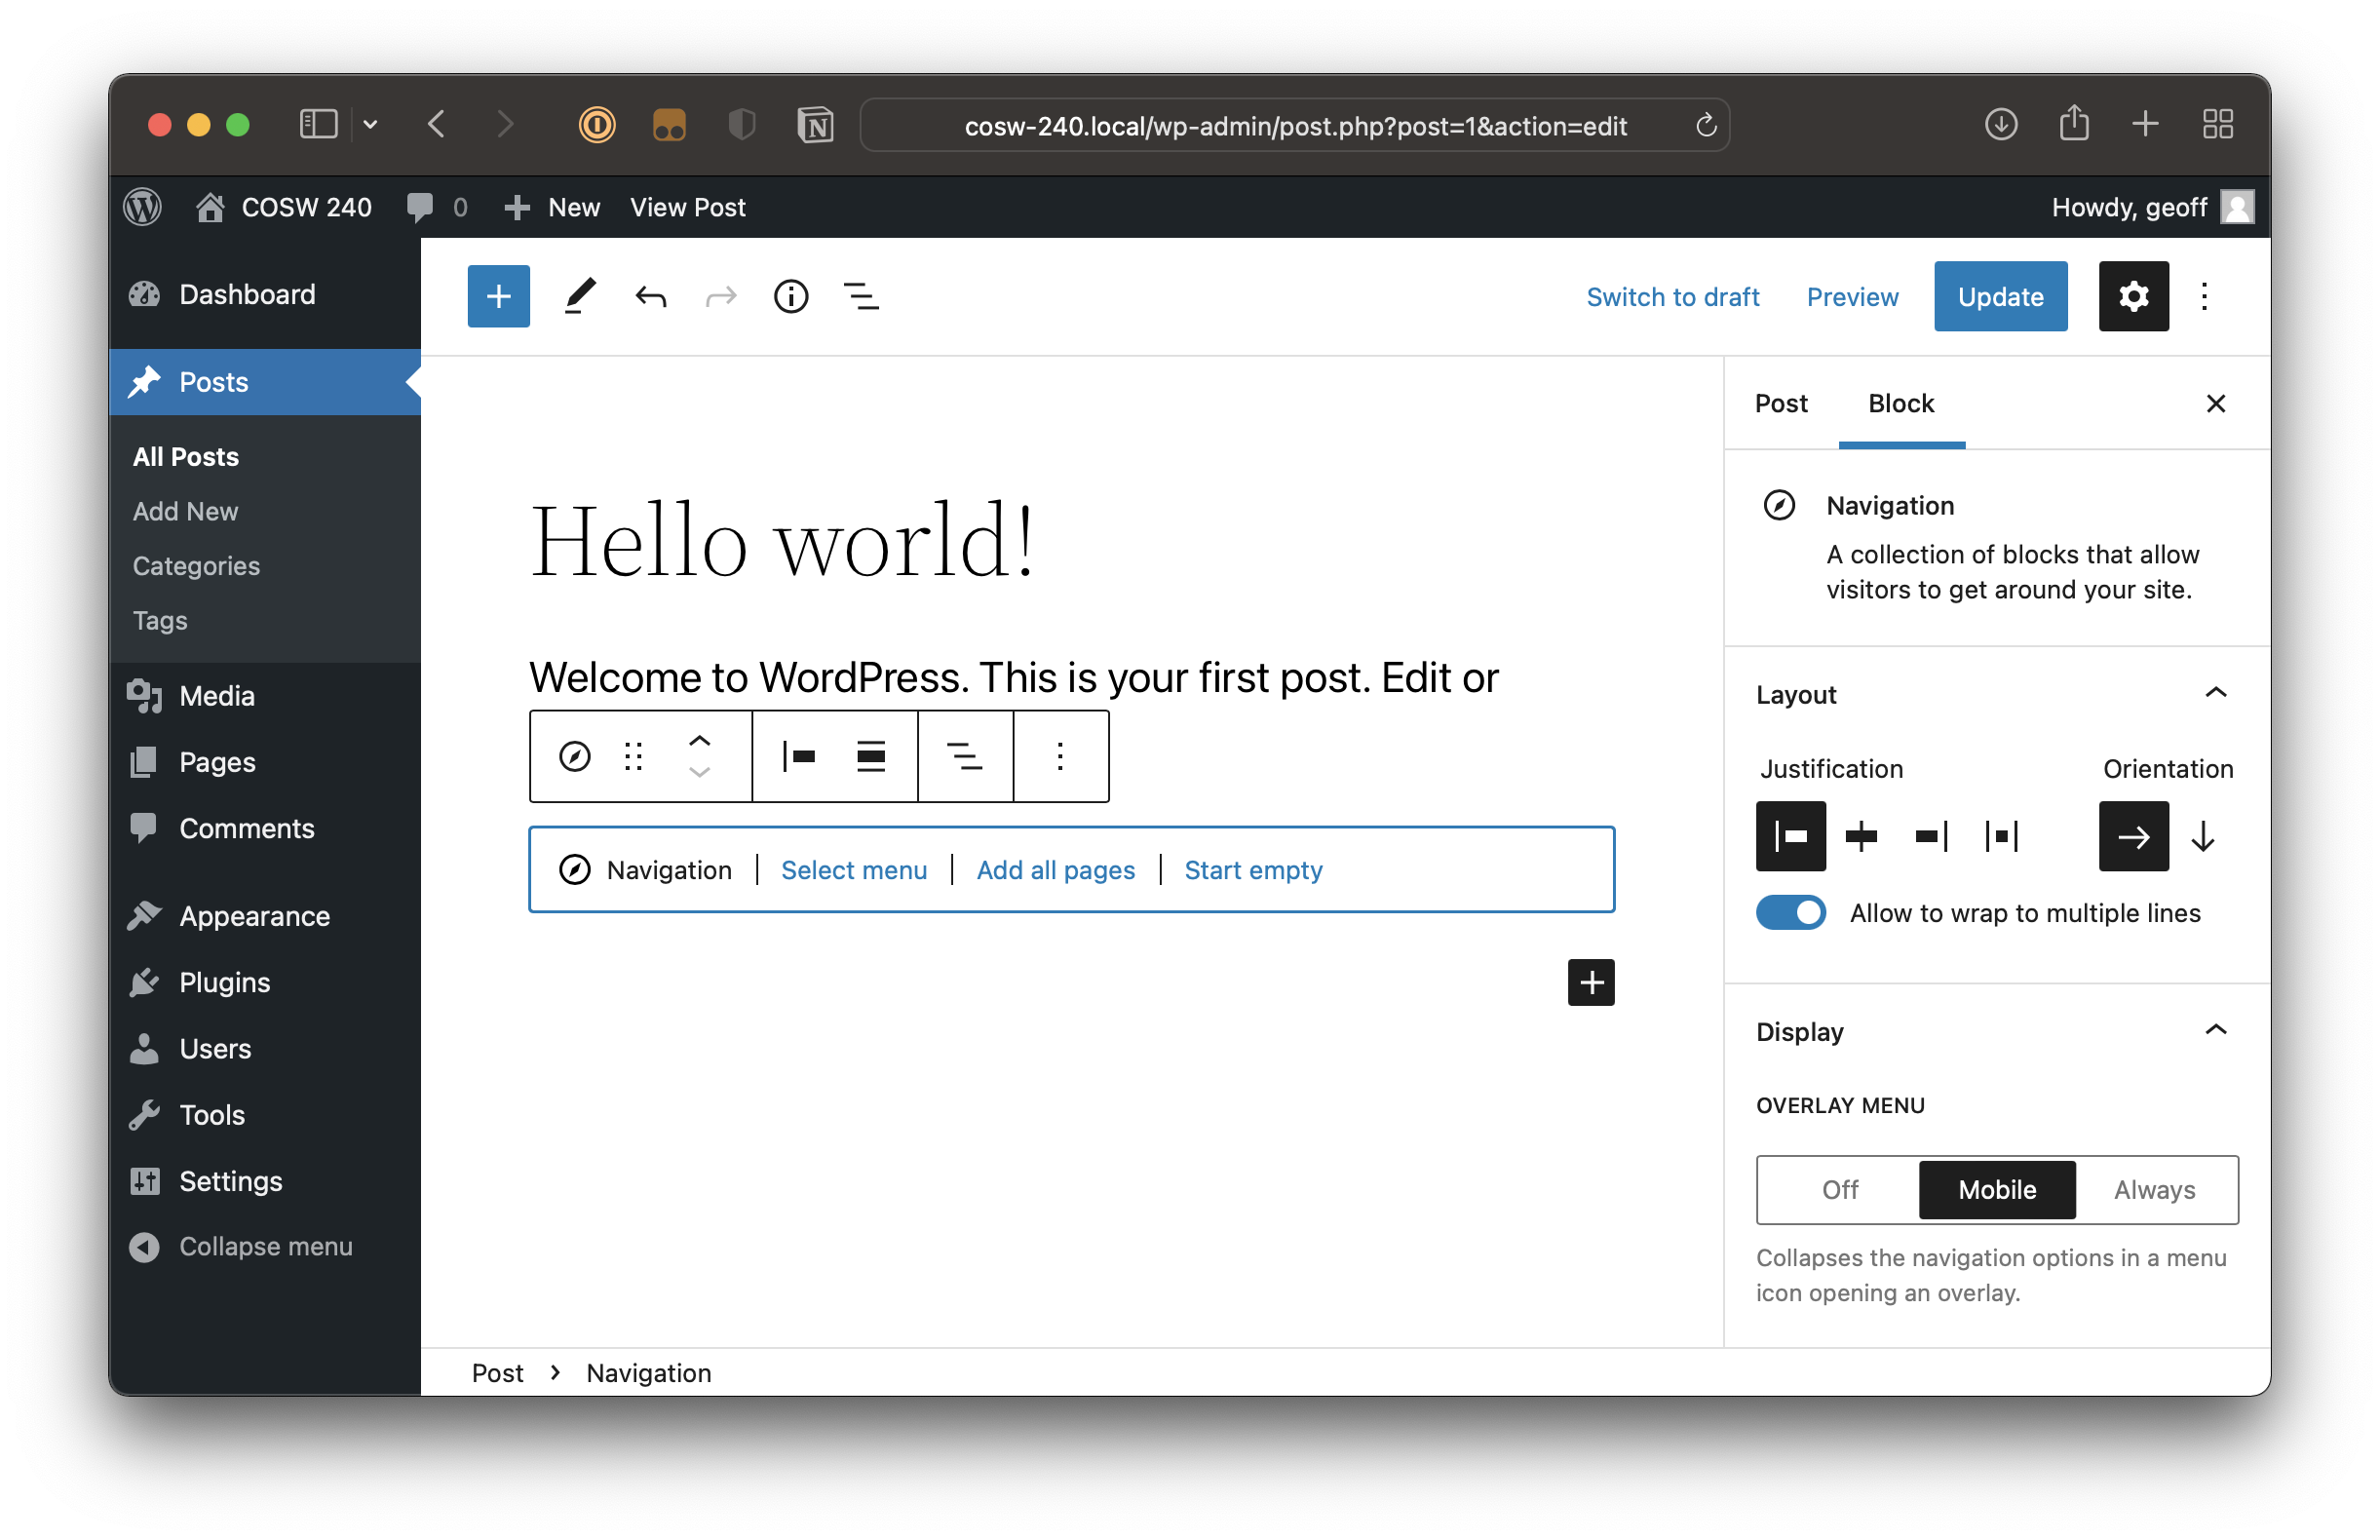The height and width of the screenshot is (1540, 2380).
Task: Set justification to center
Action: (x=1861, y=836)
